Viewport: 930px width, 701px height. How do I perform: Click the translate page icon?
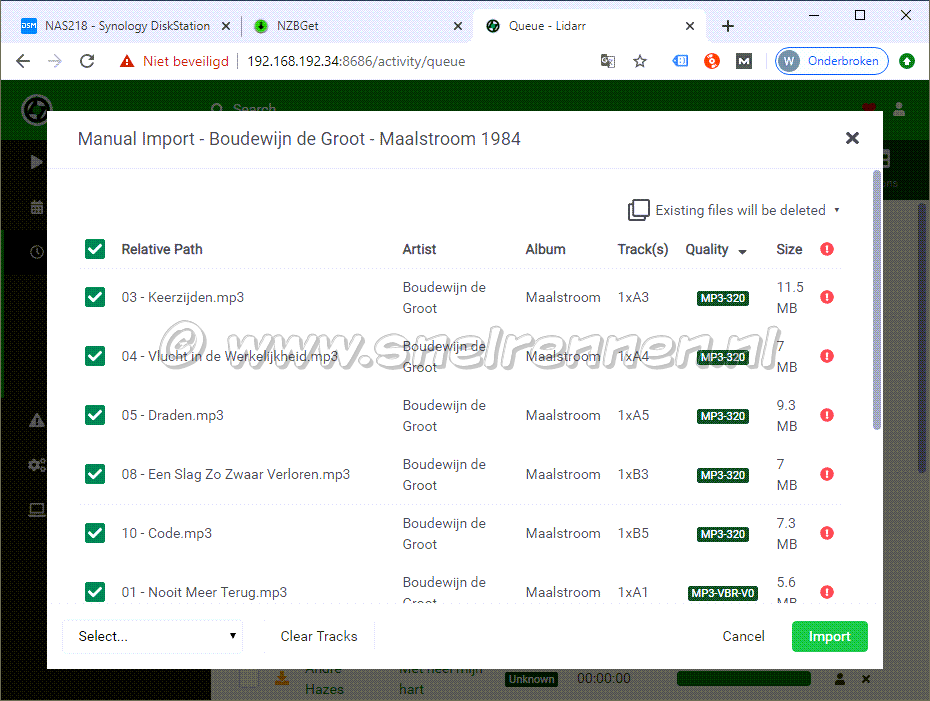point(607,61)
